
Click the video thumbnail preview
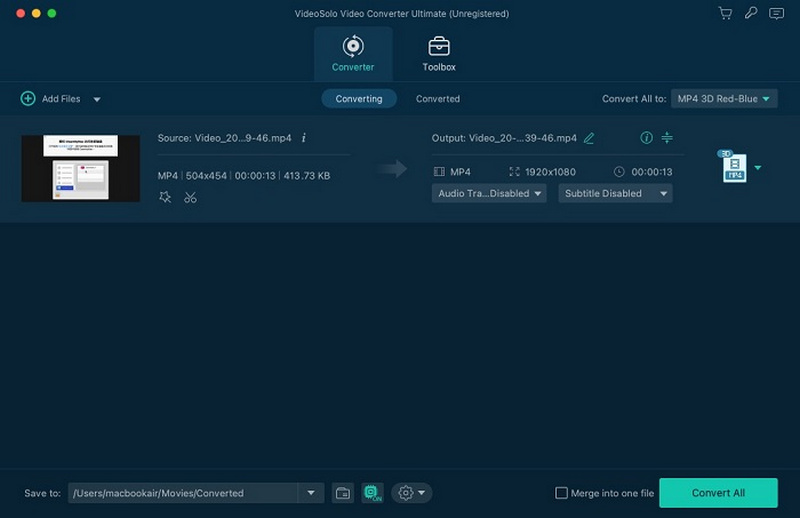coord(81,168)
